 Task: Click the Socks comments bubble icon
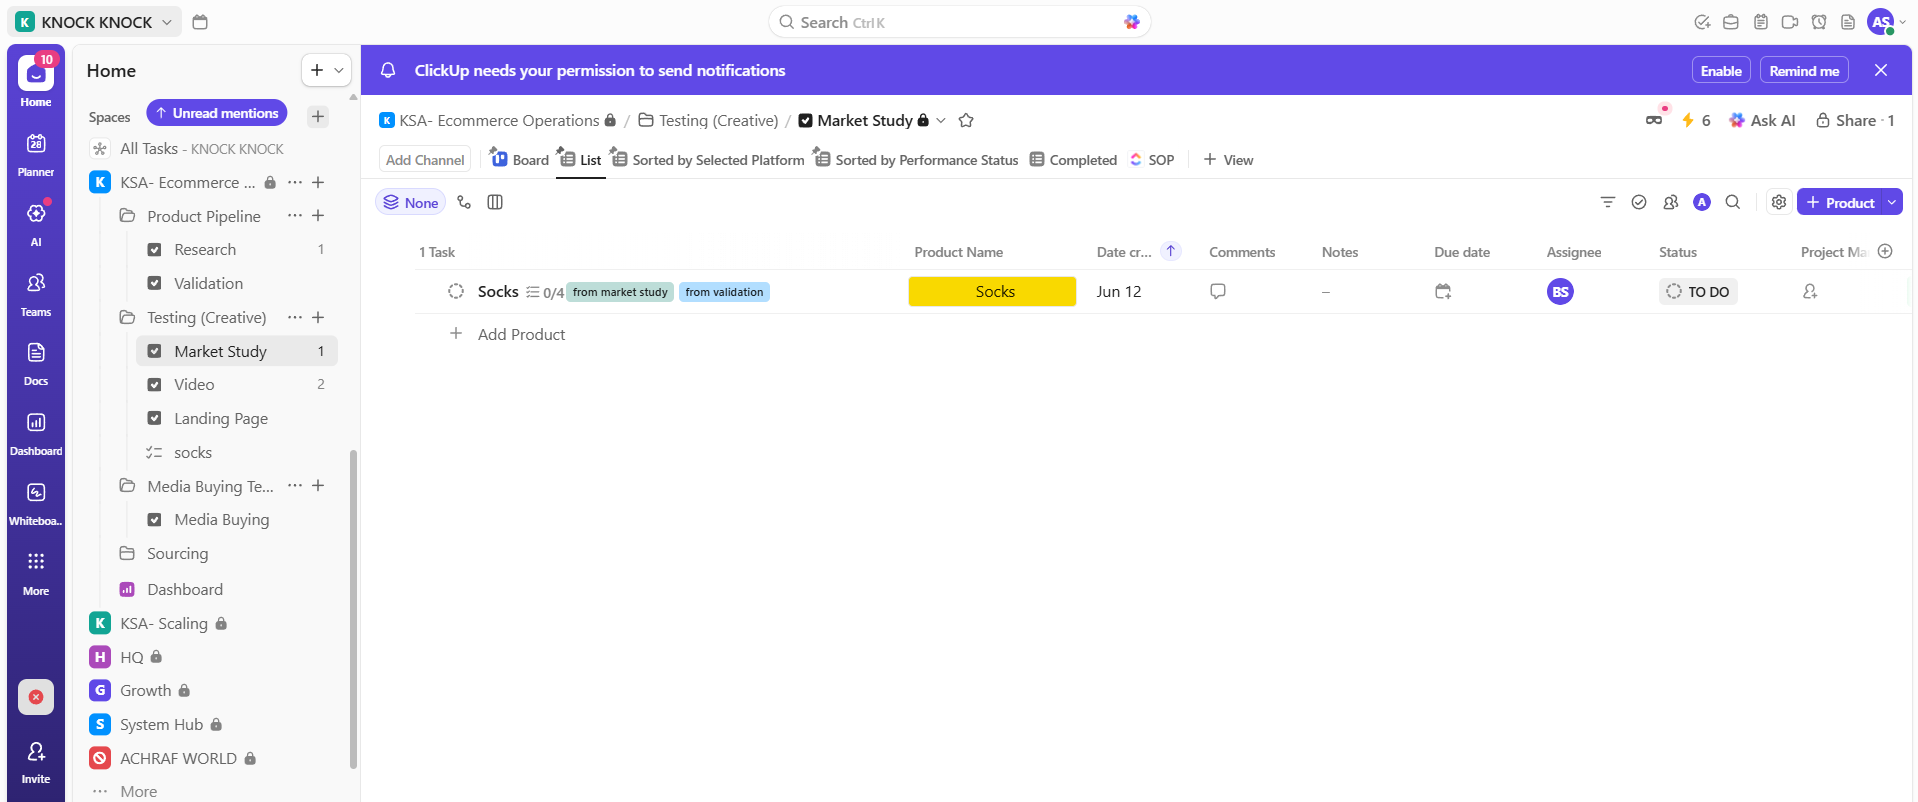click(1217, 292)
